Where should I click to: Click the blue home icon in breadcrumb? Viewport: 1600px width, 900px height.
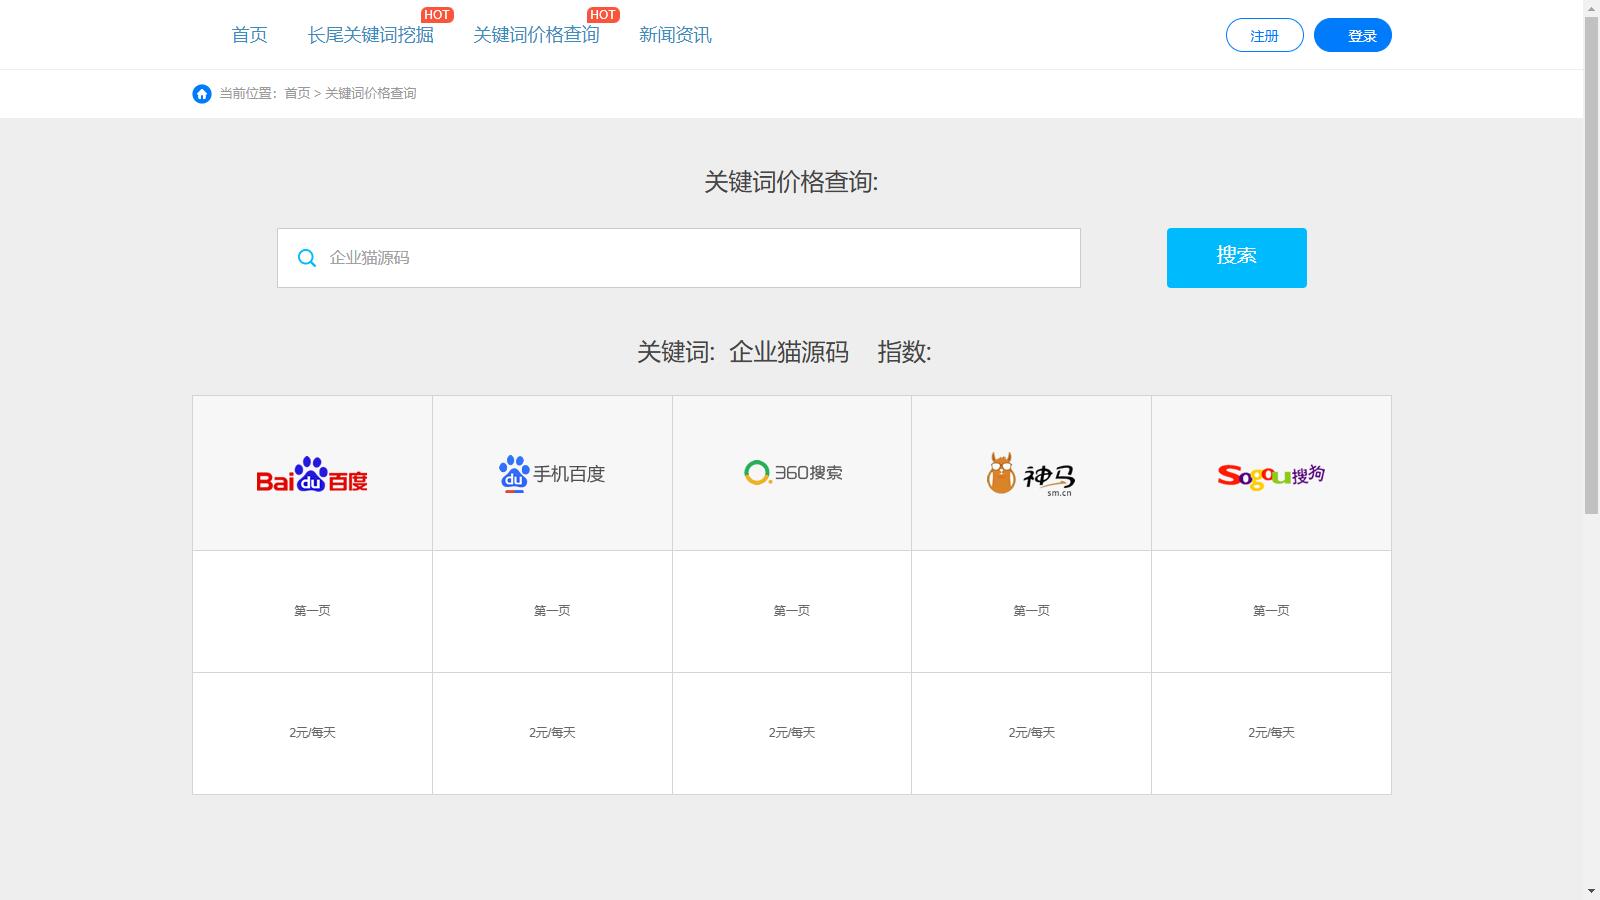(202, 94)
